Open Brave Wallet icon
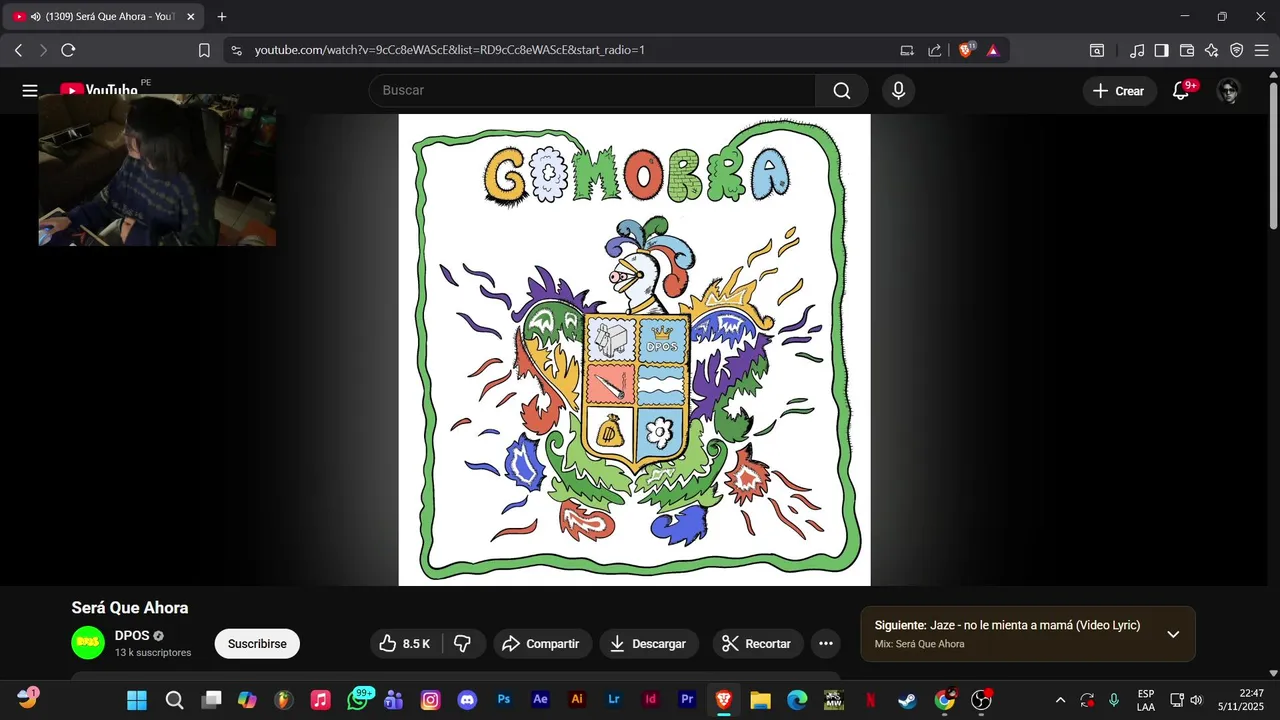Viewport: 1280px width, 720px height. pyautogui.click(x=1187, y=50)
